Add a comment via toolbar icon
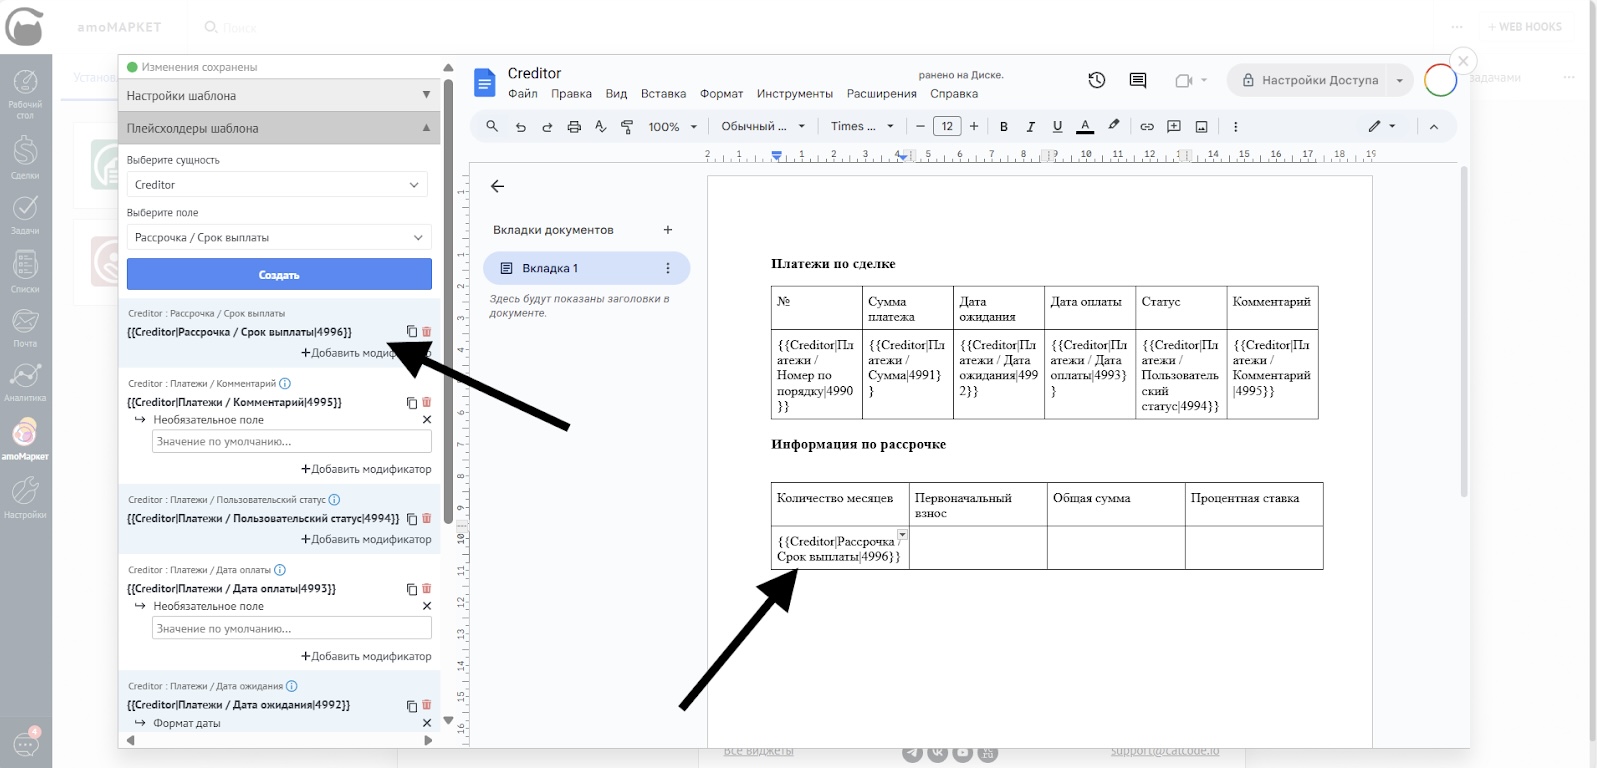 (x=1174, y=127)
